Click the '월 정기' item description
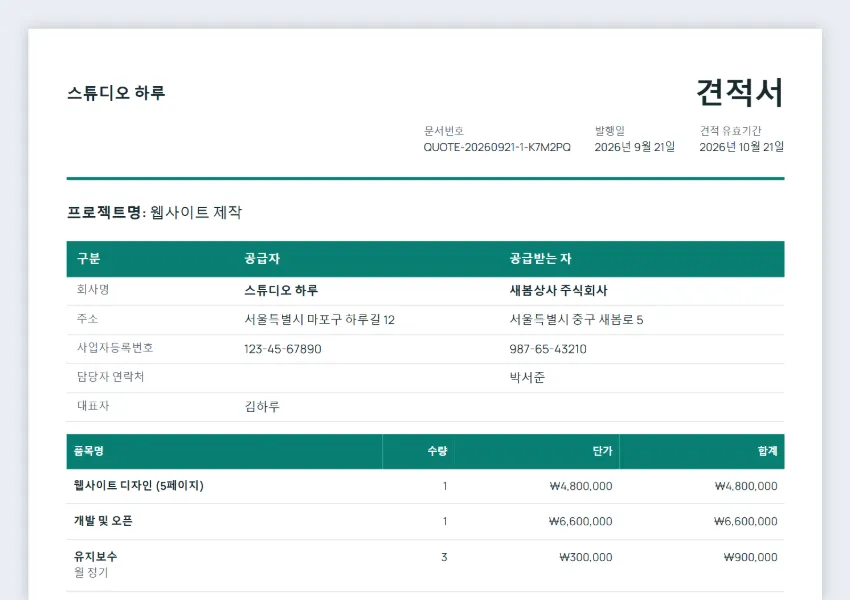 coord(91,572)
